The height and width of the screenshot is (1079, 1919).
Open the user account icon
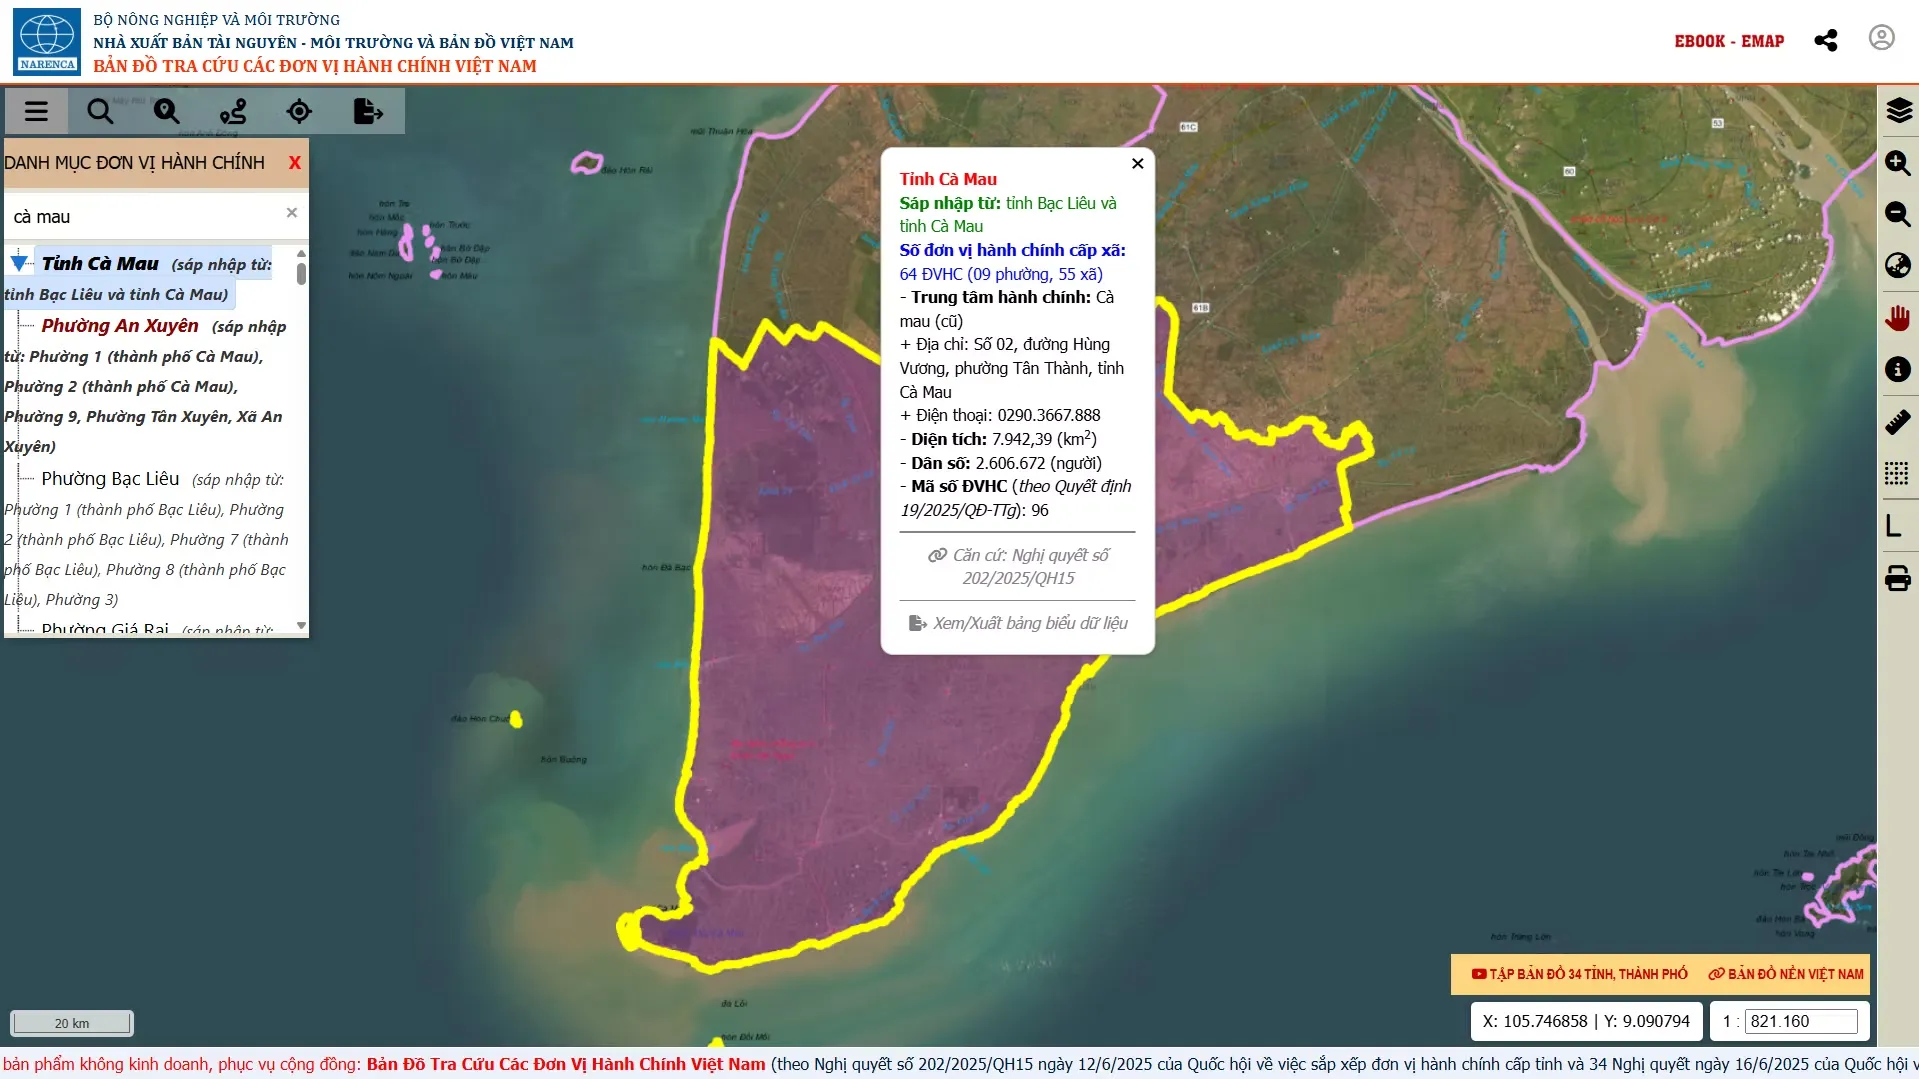1882,38
